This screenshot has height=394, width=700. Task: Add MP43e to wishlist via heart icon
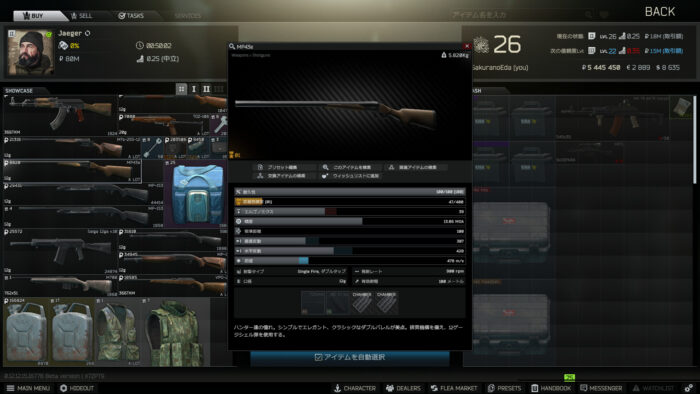click(325, 176)
